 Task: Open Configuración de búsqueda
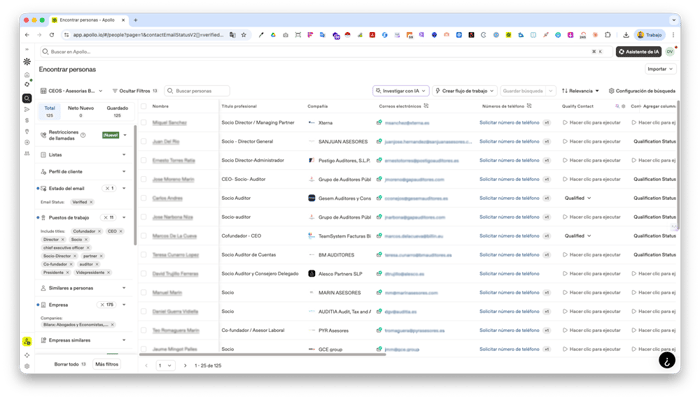coord(642,91)
